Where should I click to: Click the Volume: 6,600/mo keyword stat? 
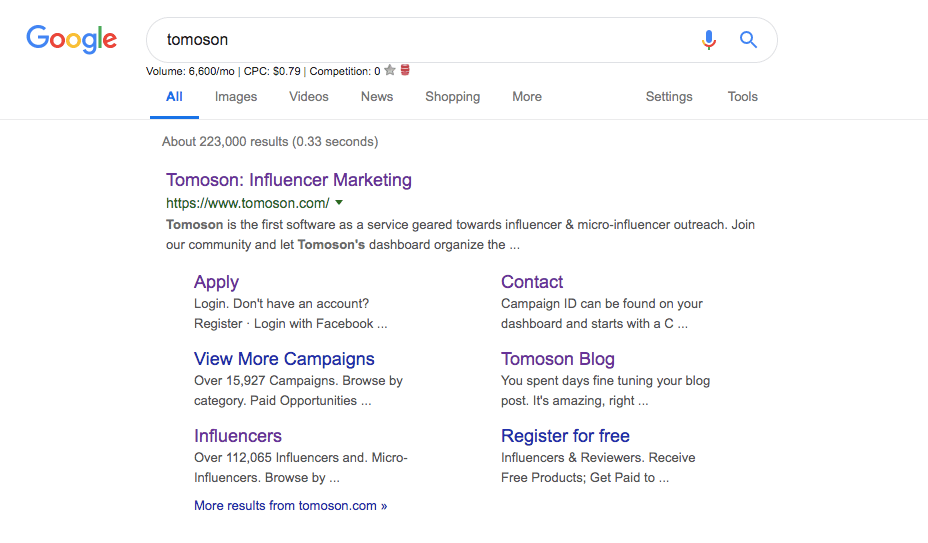click(190, 71)
